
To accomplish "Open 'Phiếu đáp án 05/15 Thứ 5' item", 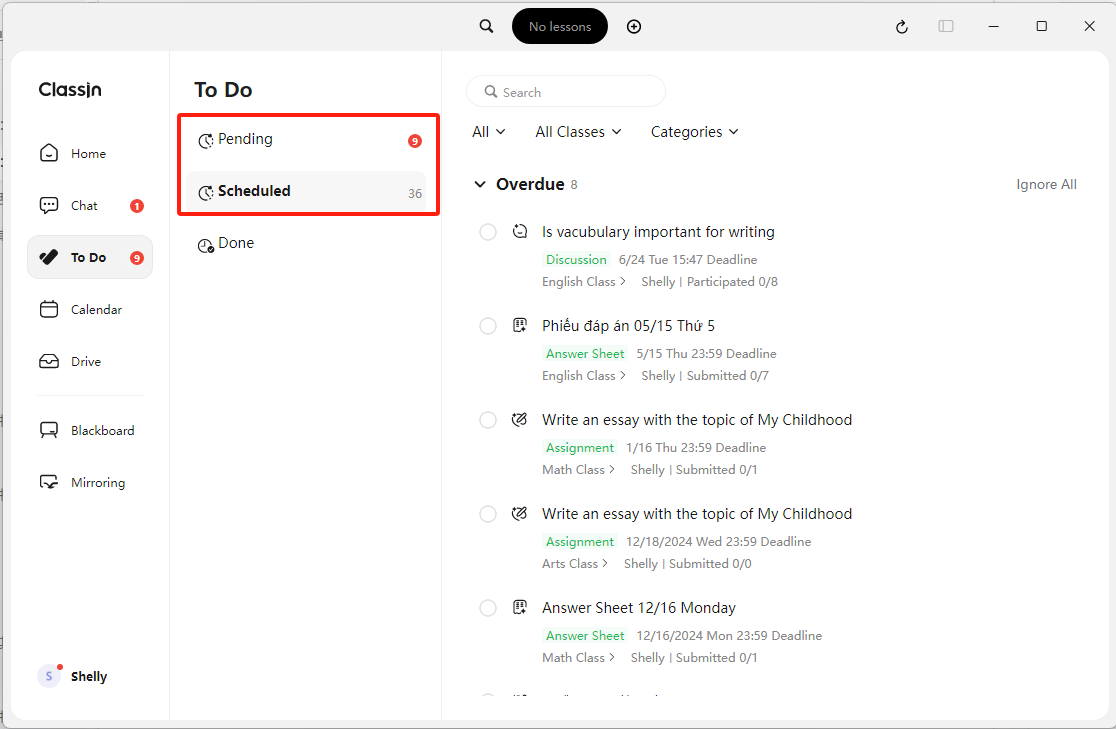I will (628, 325).
